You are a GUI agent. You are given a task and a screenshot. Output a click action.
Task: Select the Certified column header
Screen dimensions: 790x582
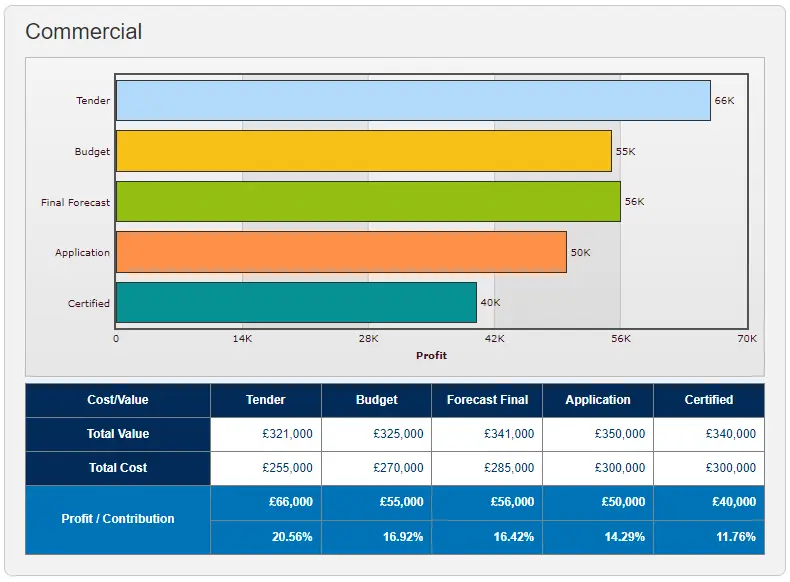pyautogui.click(x=709, y=400)
